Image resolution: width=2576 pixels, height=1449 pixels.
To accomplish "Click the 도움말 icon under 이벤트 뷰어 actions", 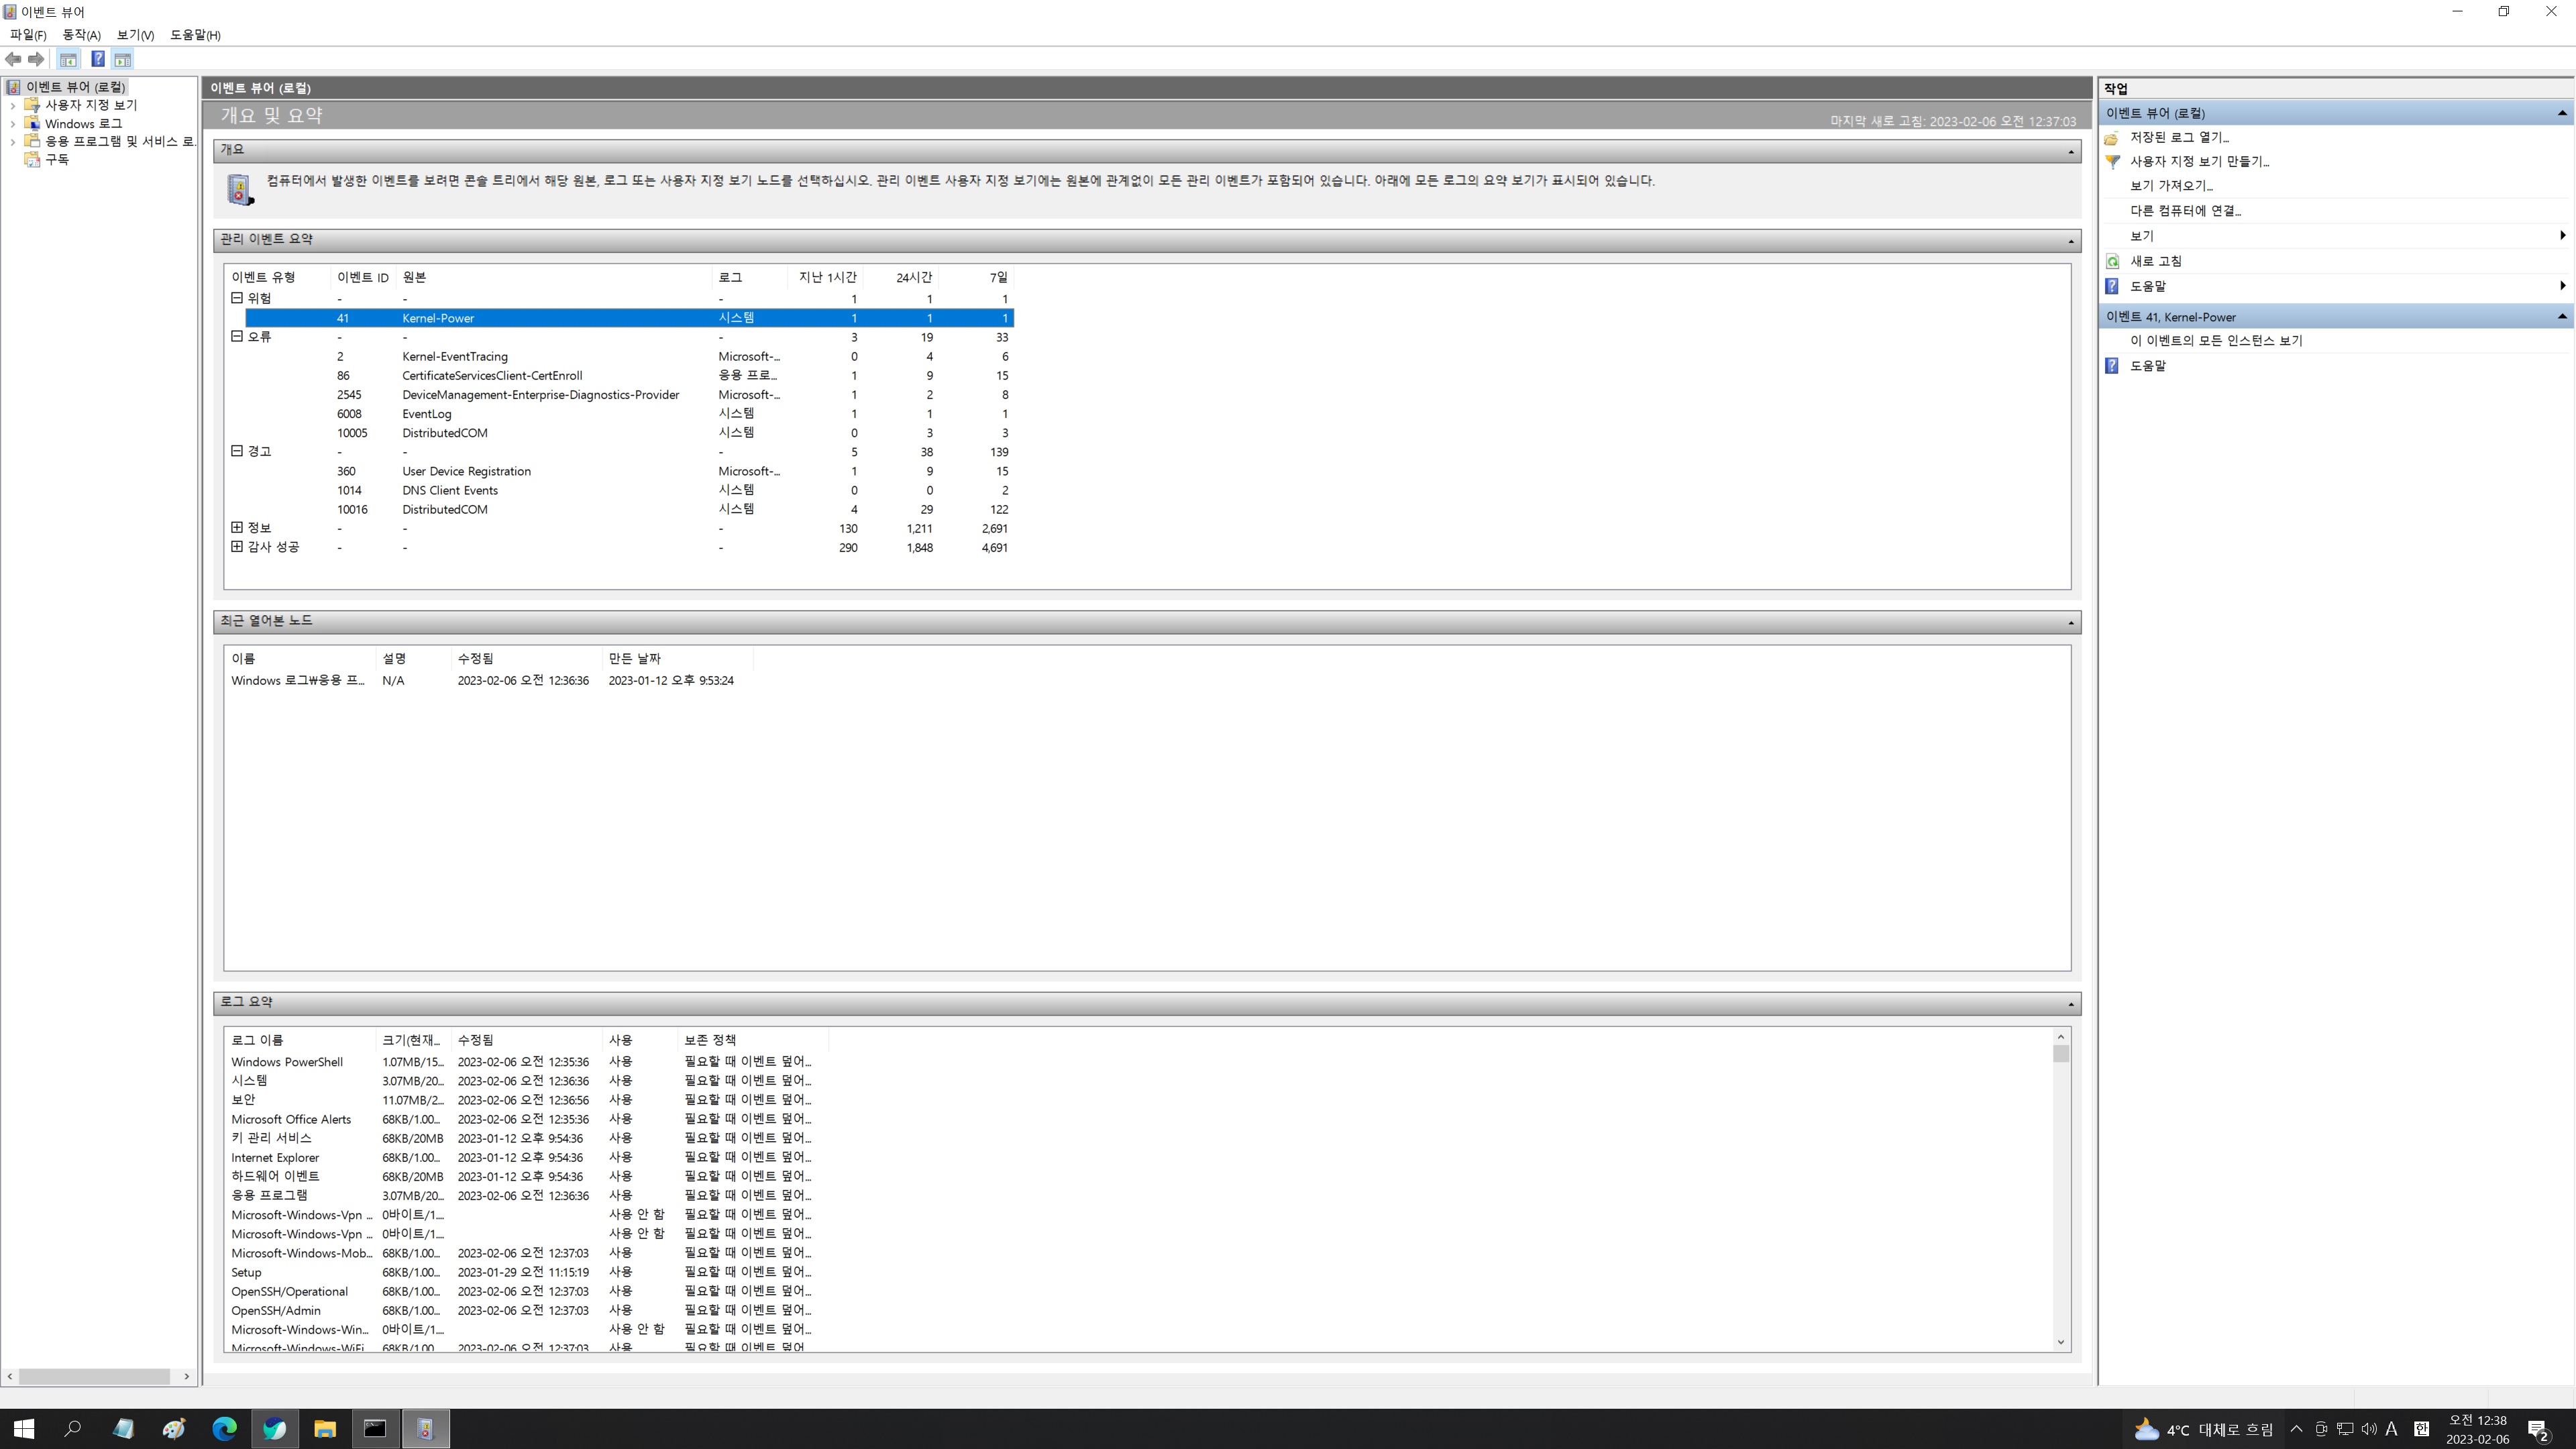I will pyautogui.click(x=2111, y=287).
